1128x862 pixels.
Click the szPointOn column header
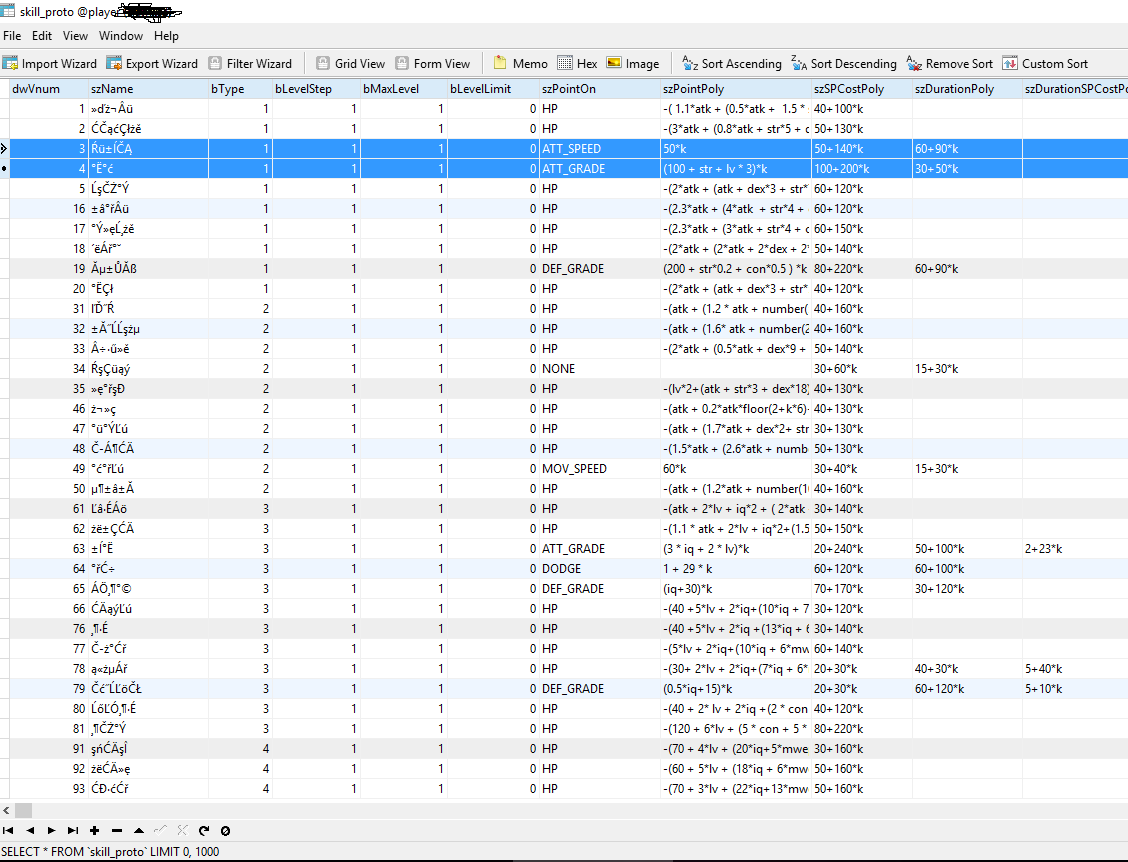click(x=568, y=89)
